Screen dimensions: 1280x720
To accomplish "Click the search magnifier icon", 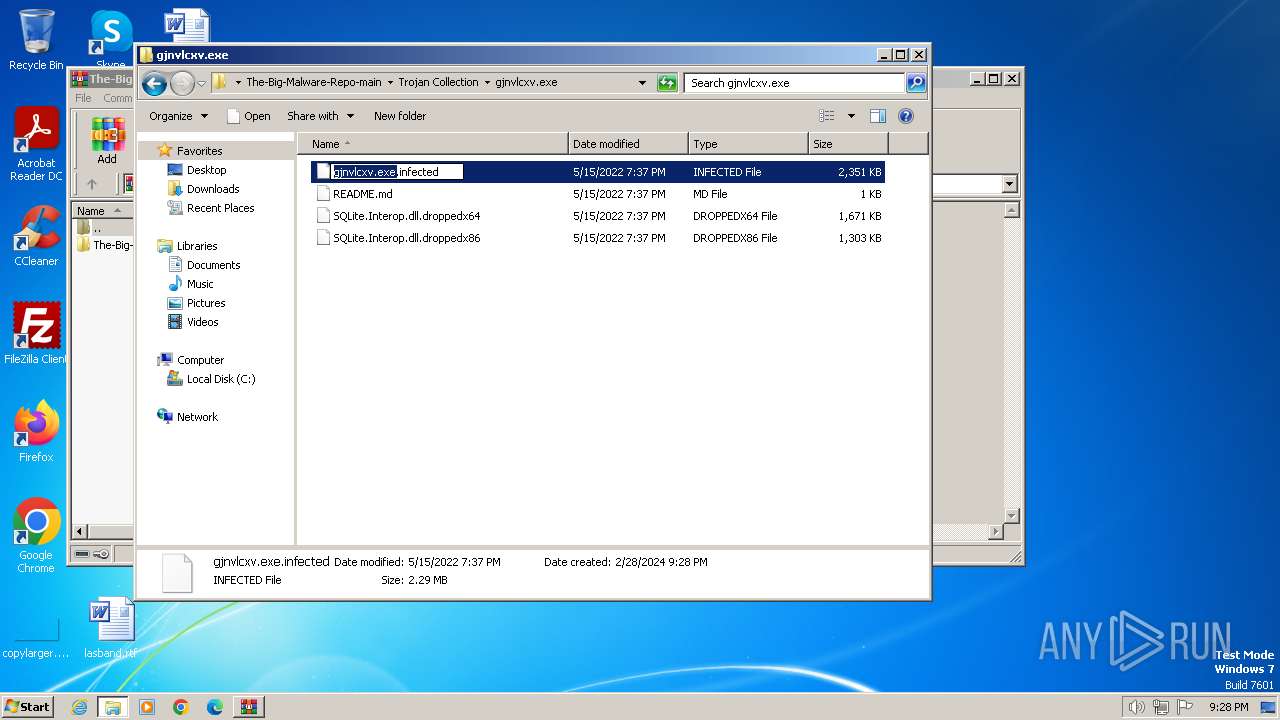I will coord(916,83).
